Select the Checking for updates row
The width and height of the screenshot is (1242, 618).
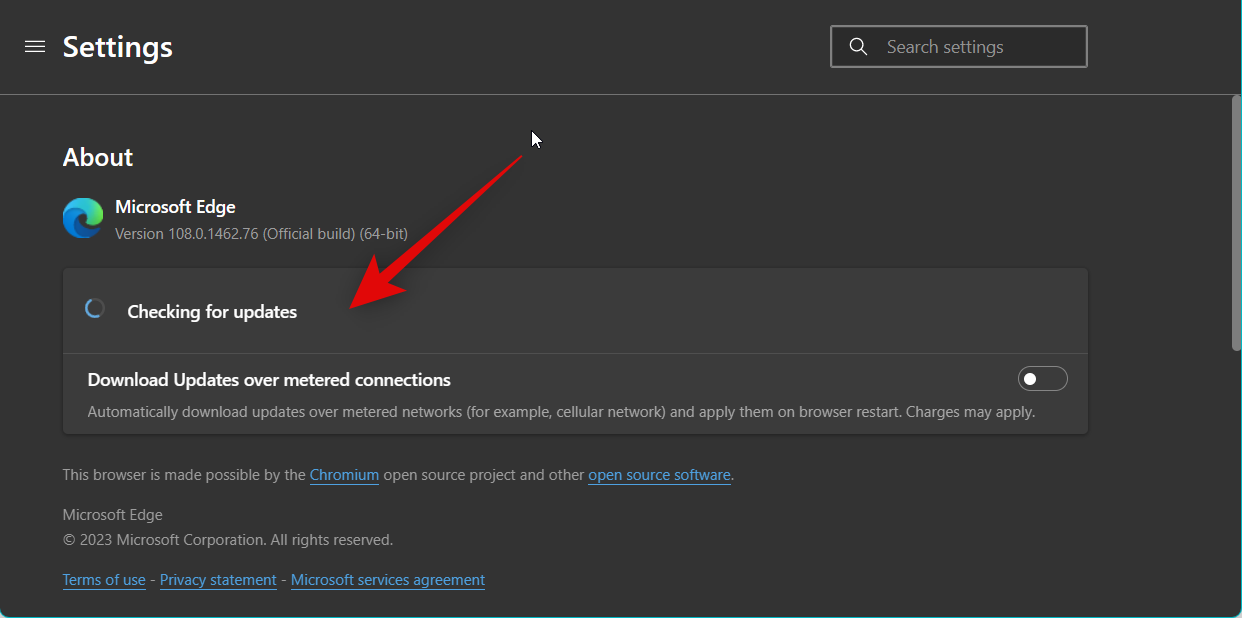click(575, 311)
